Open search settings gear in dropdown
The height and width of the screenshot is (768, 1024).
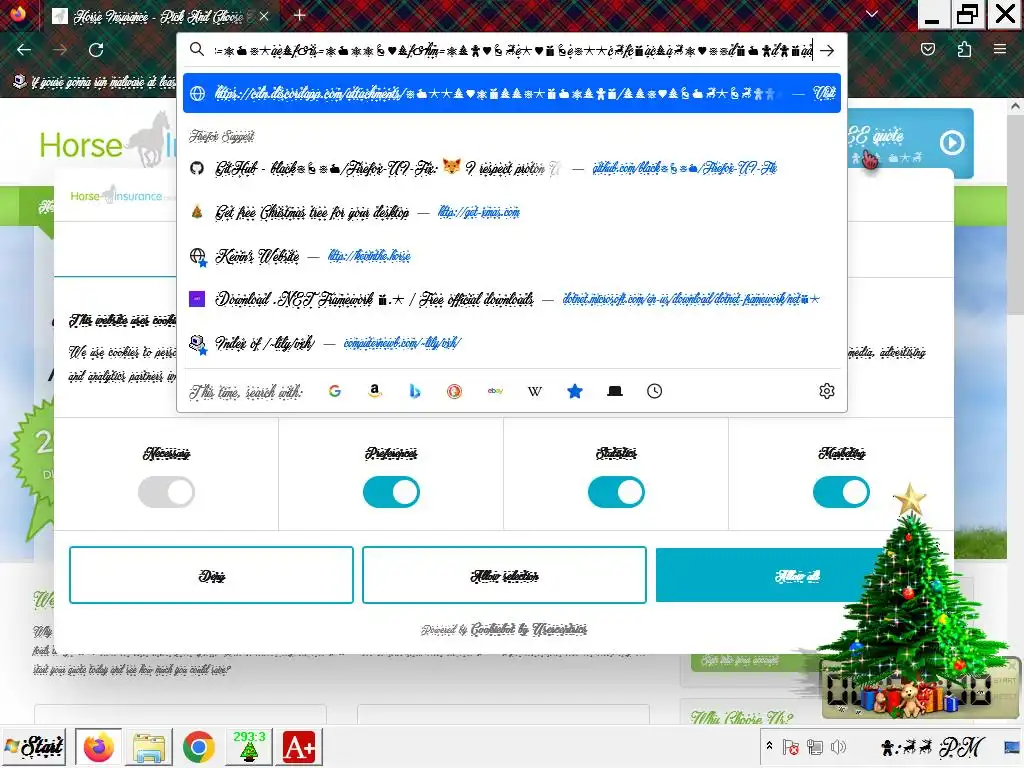[827, 391]
